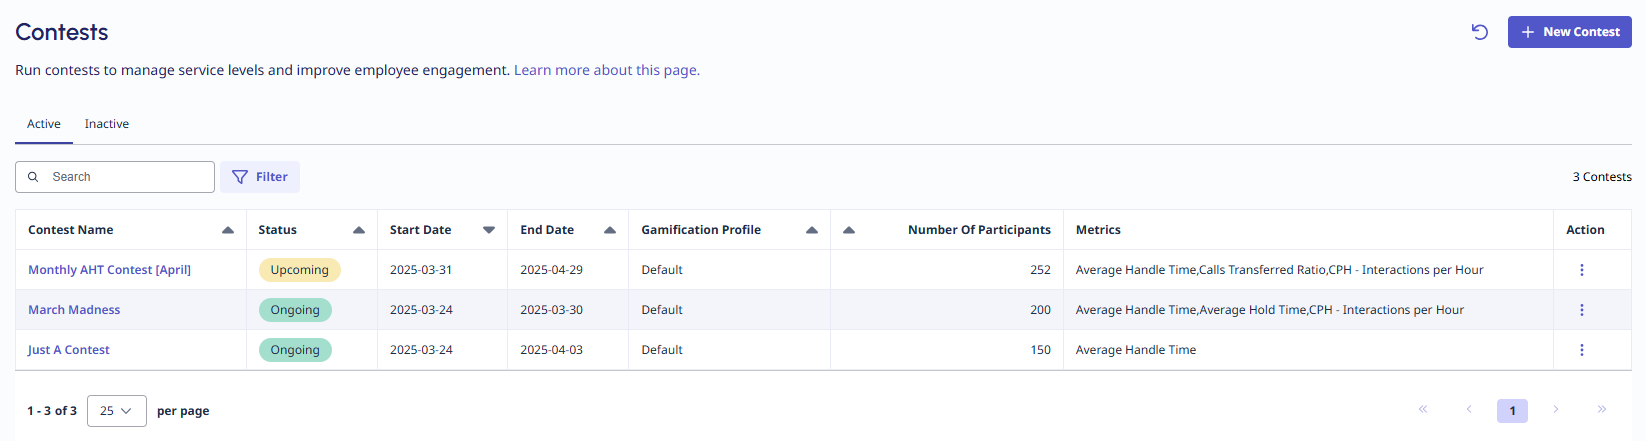Click the refresh contests icon
Screen dimensions: 1646x441
coord(1480,32)
